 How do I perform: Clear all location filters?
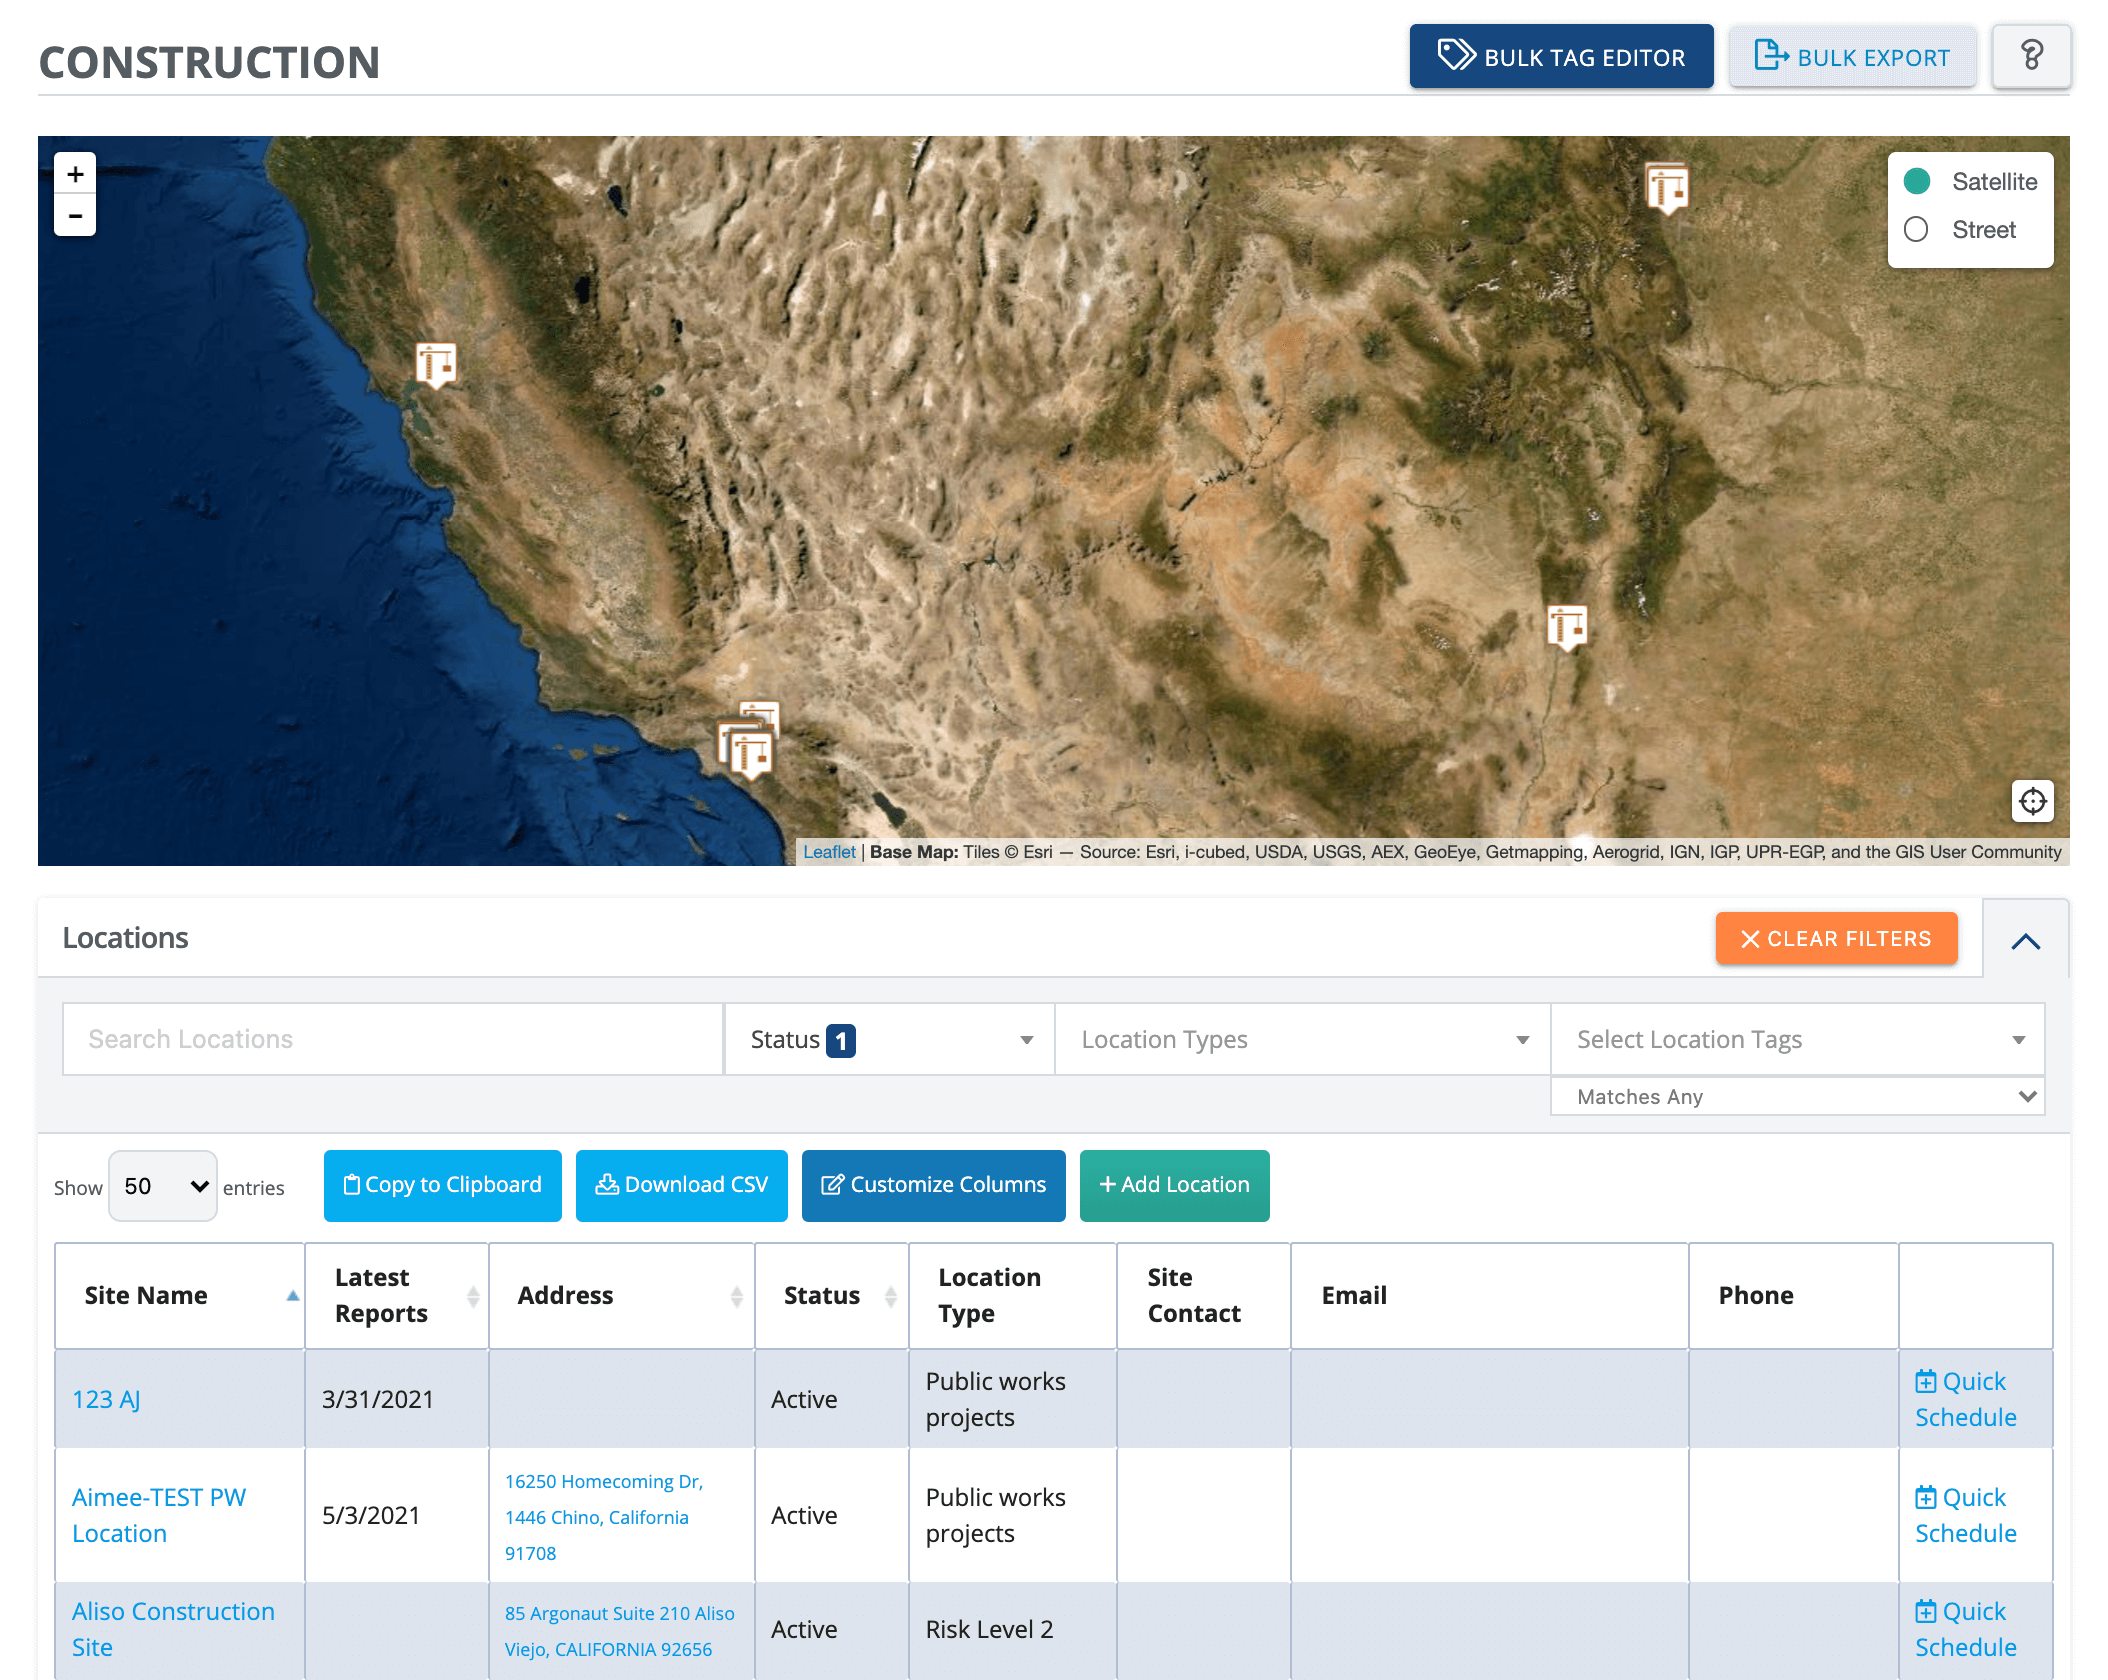coord(1836,938)
